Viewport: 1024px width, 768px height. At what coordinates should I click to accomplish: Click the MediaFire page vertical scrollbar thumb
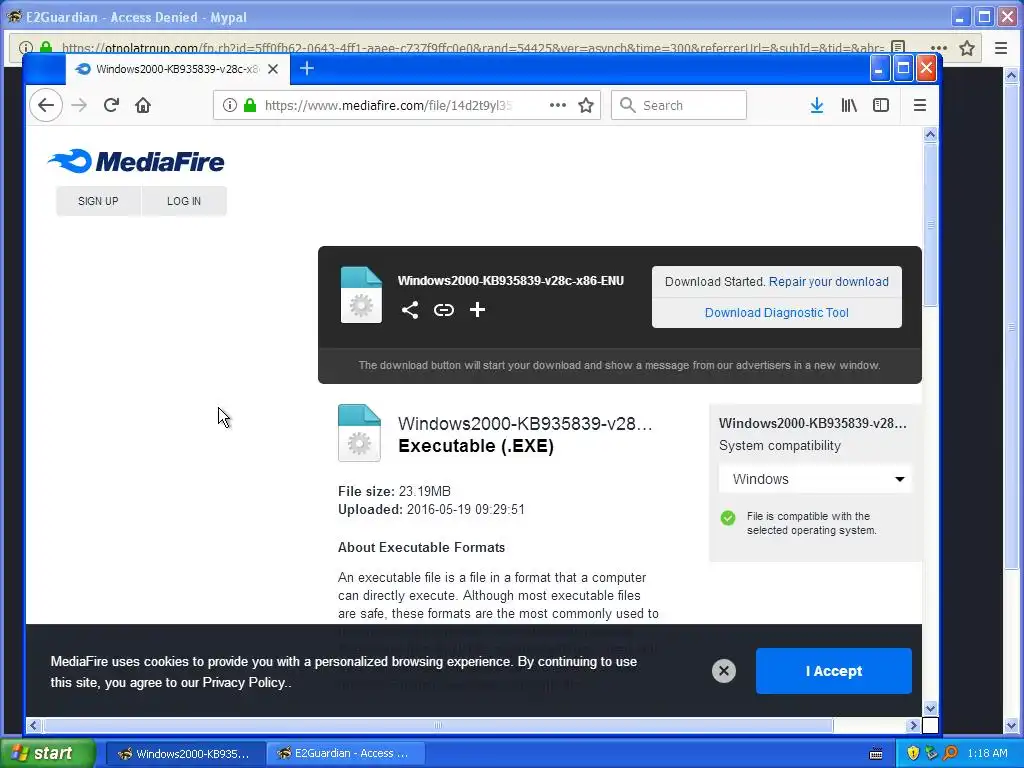point(930,225)
